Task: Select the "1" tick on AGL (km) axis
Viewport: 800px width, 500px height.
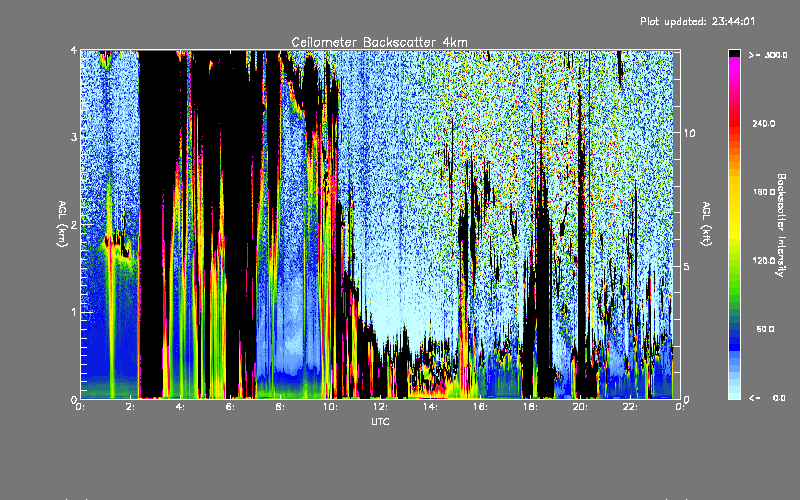Action: point(74,312)
